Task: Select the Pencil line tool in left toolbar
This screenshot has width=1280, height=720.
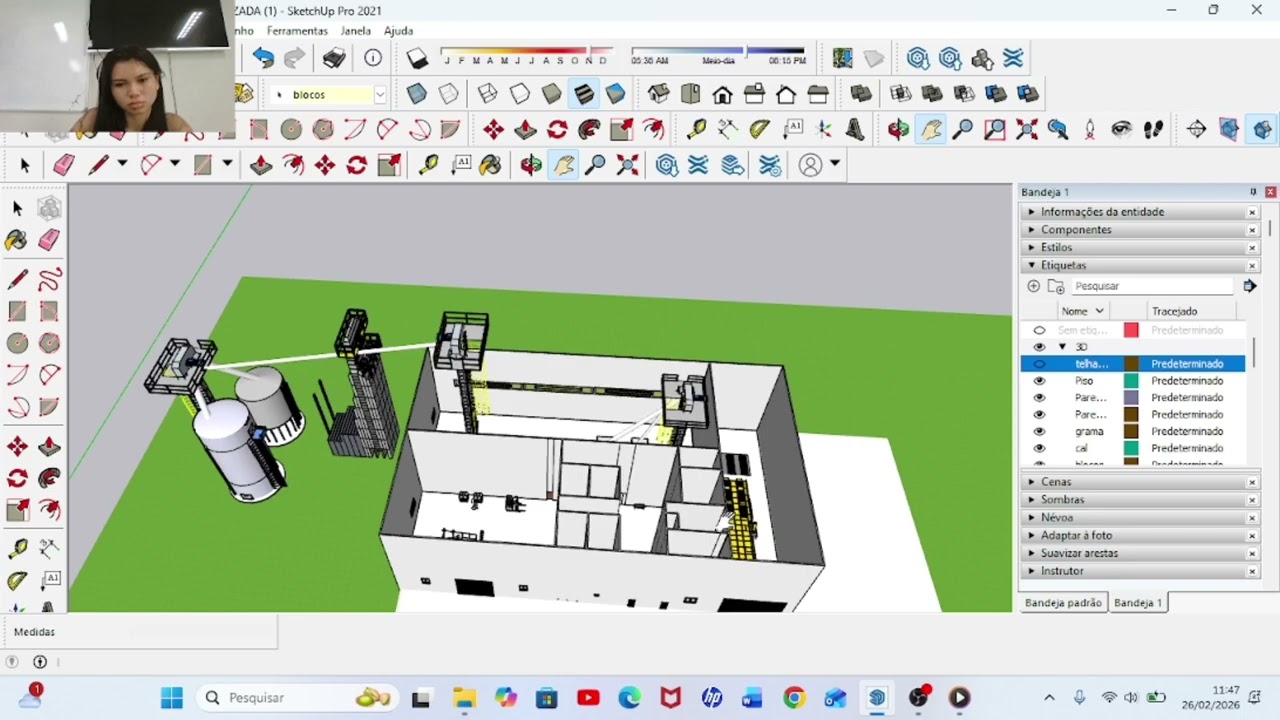Action: pos(17,280)
